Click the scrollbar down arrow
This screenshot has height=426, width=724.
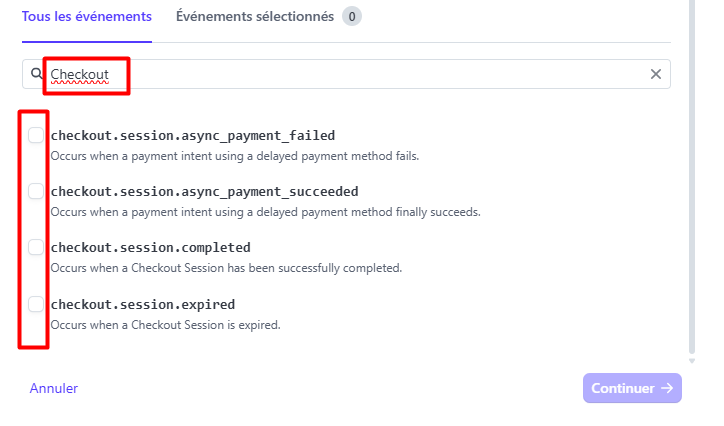click(x=692, y=361)
